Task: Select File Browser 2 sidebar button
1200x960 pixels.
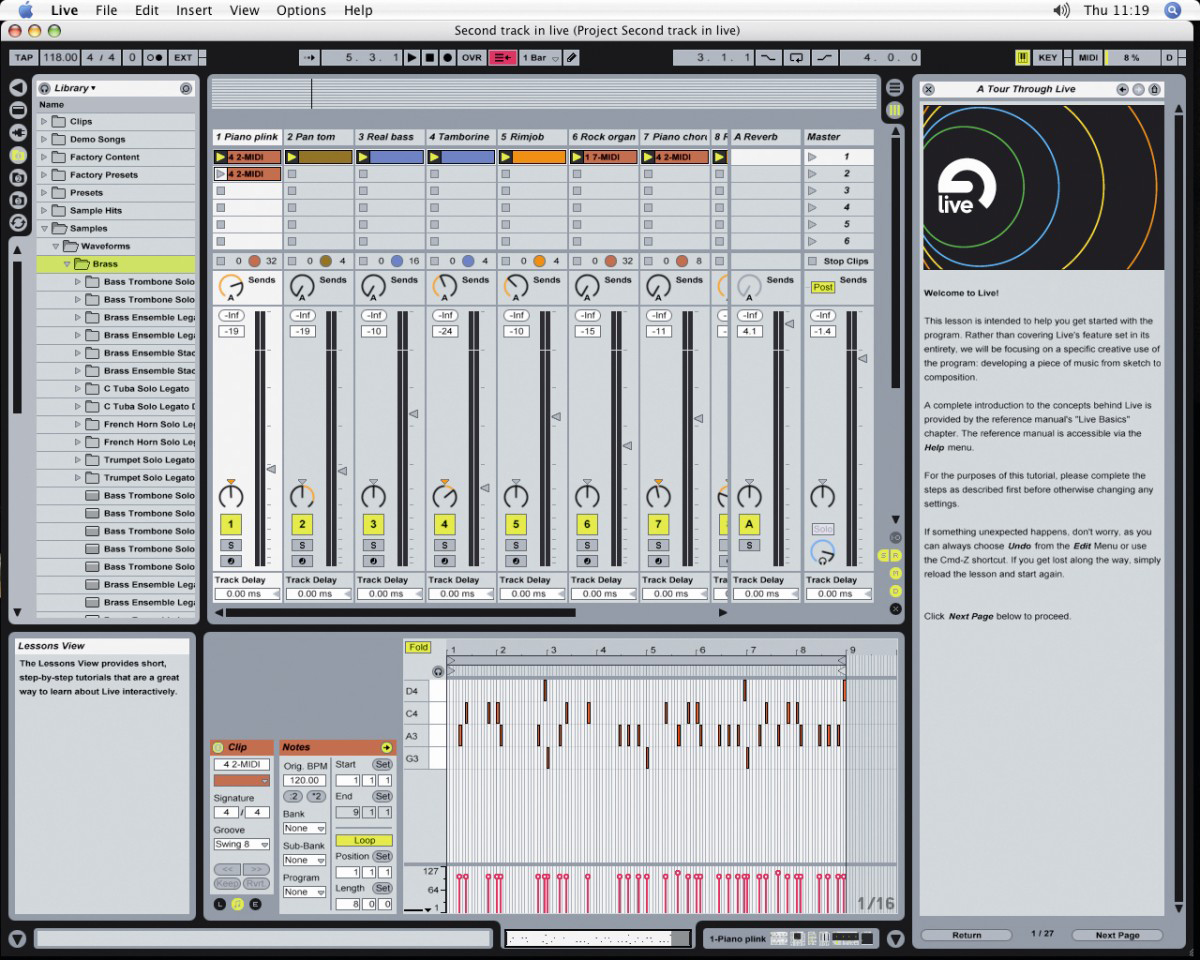Action: coord(18,177)
